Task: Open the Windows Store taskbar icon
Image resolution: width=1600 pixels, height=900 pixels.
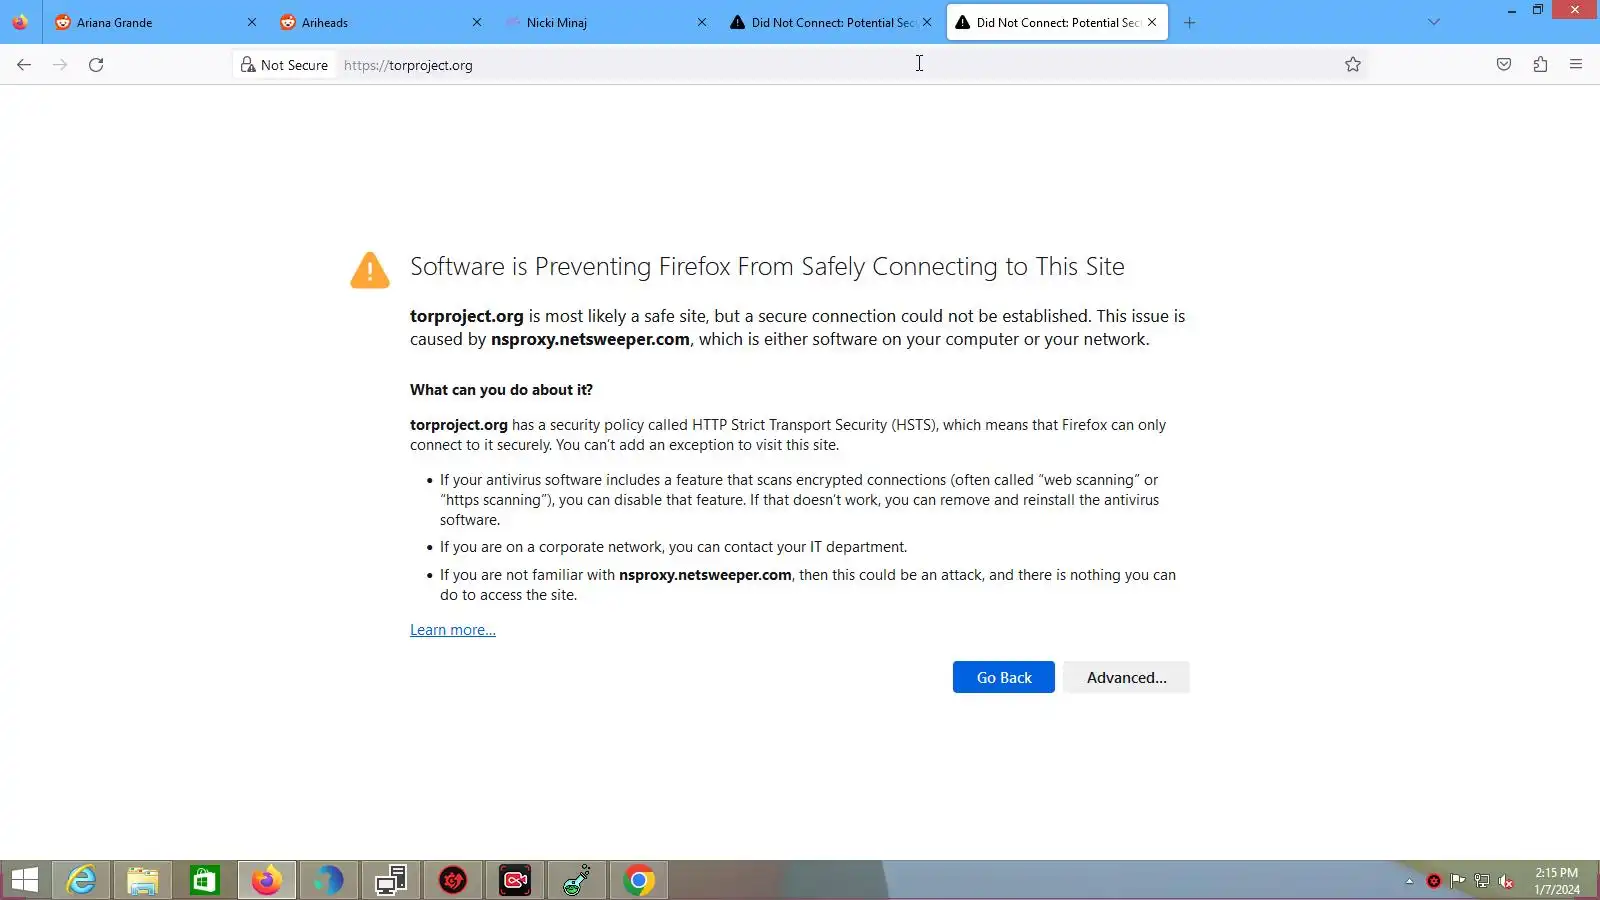Action: (x=205, y=880)
